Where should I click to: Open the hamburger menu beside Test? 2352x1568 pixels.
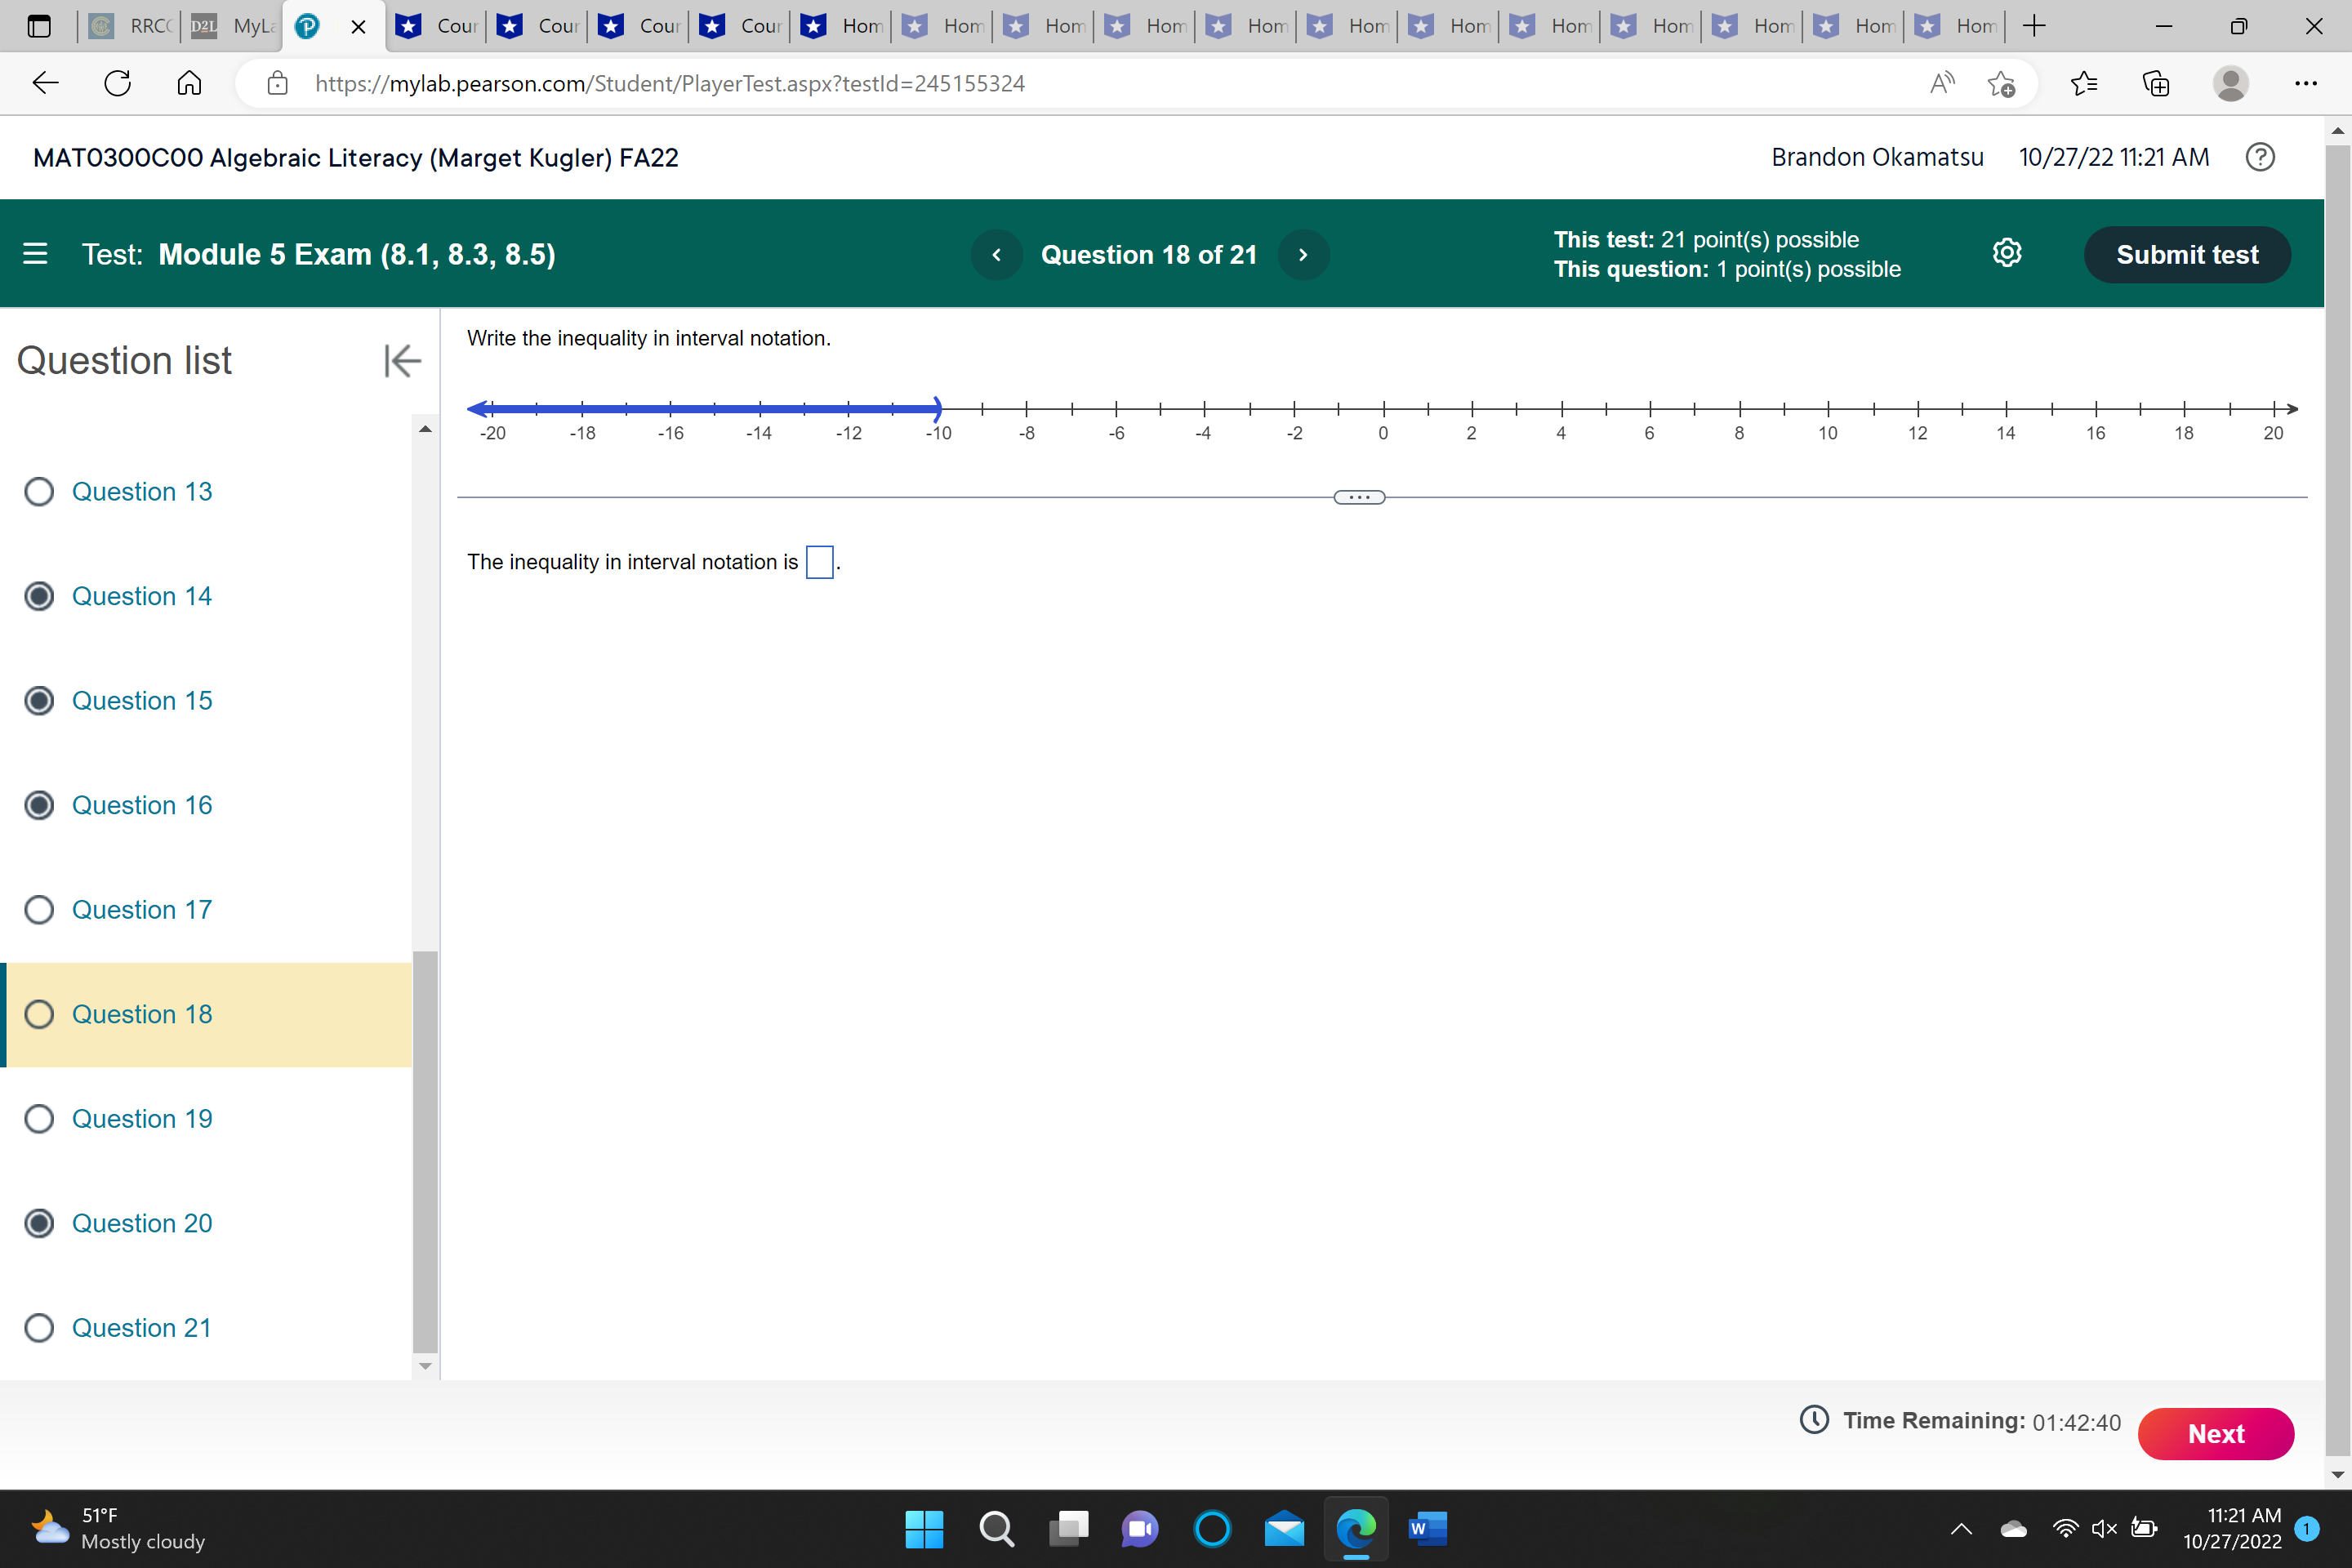[35, 254]
